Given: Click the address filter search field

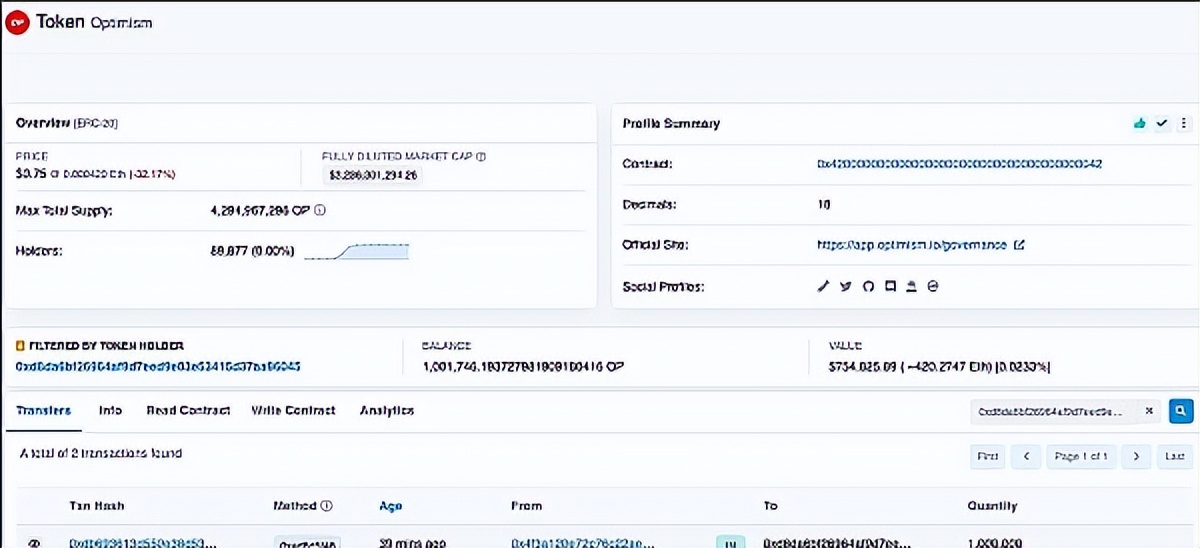Looking at the screenshot, I should click(x=1053, y=411).
